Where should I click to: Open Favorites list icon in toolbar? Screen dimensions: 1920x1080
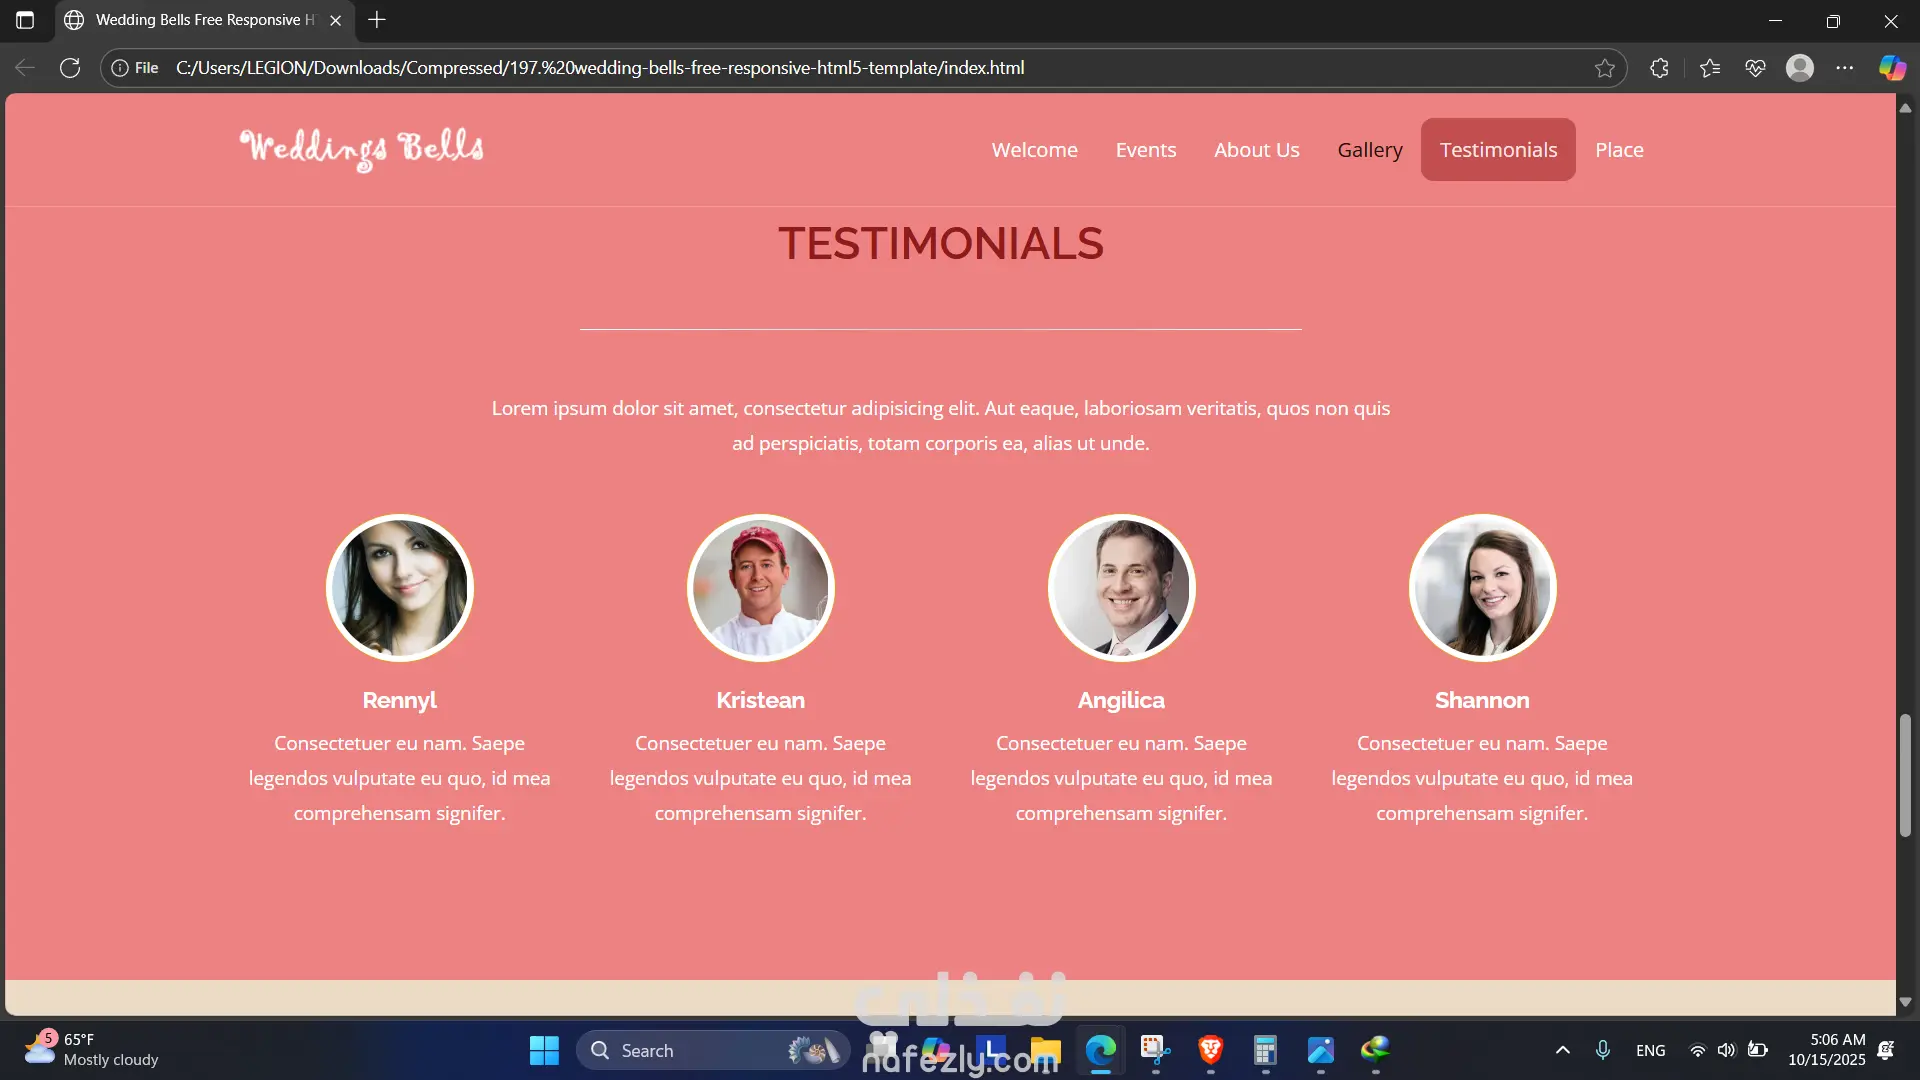coord(1709,68)
